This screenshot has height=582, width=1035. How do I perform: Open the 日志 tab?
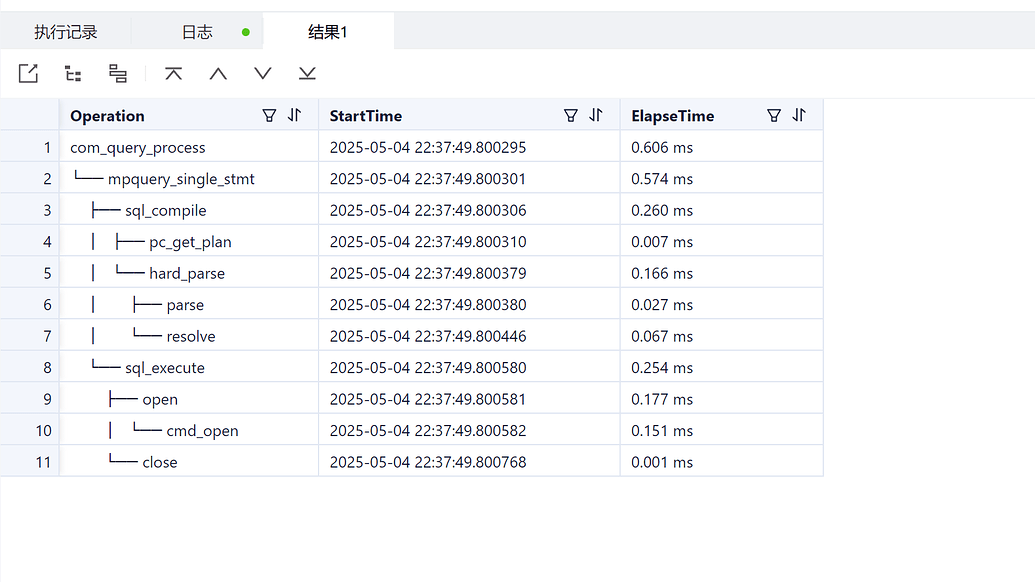pos(197,32)
